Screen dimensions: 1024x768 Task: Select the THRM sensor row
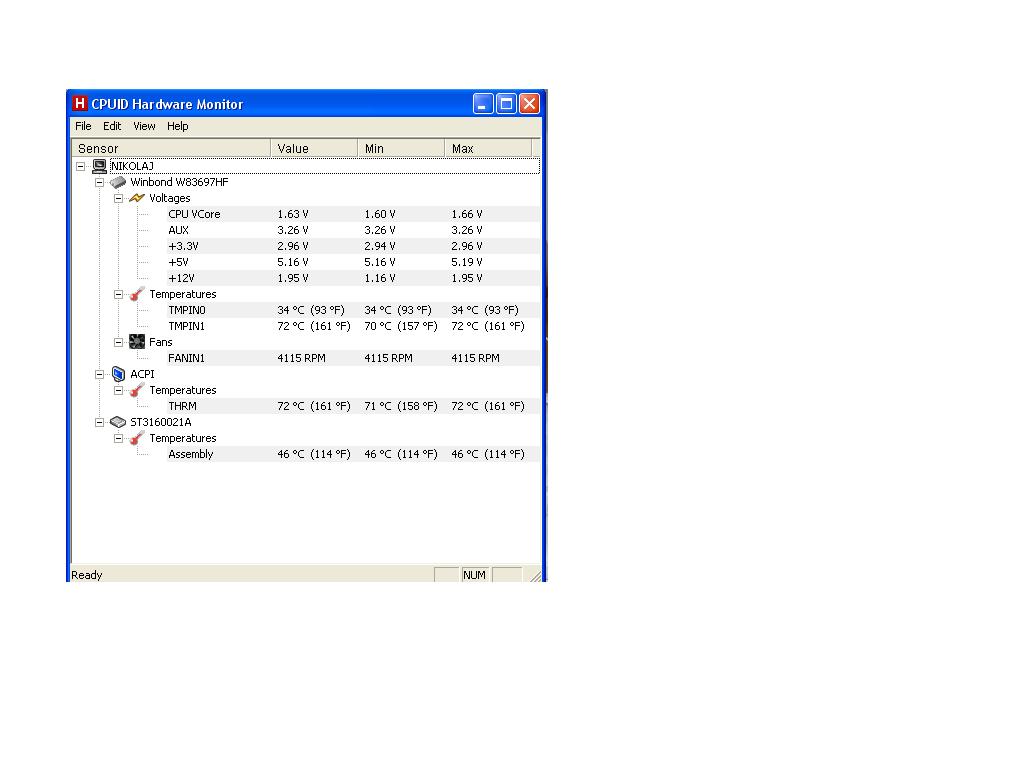tap(353, 406)
